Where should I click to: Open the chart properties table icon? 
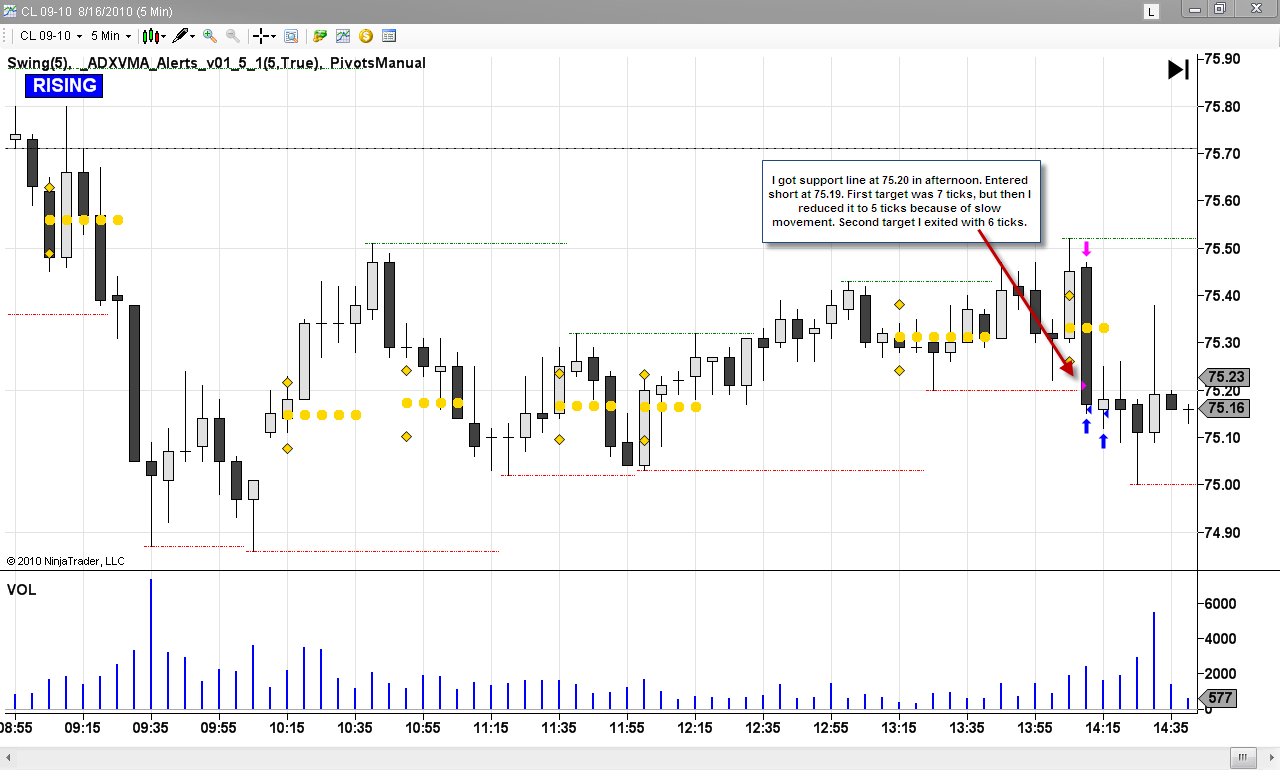[389, 36]
